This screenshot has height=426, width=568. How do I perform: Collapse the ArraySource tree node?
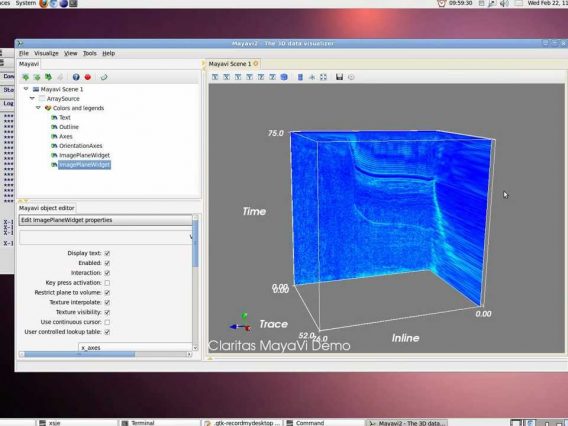[x=32, y=98]
